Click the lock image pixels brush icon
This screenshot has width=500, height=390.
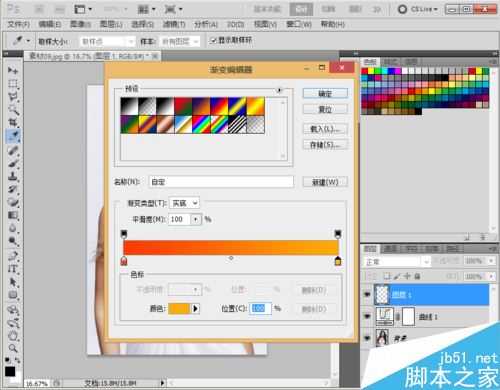(x=397, y=276)
